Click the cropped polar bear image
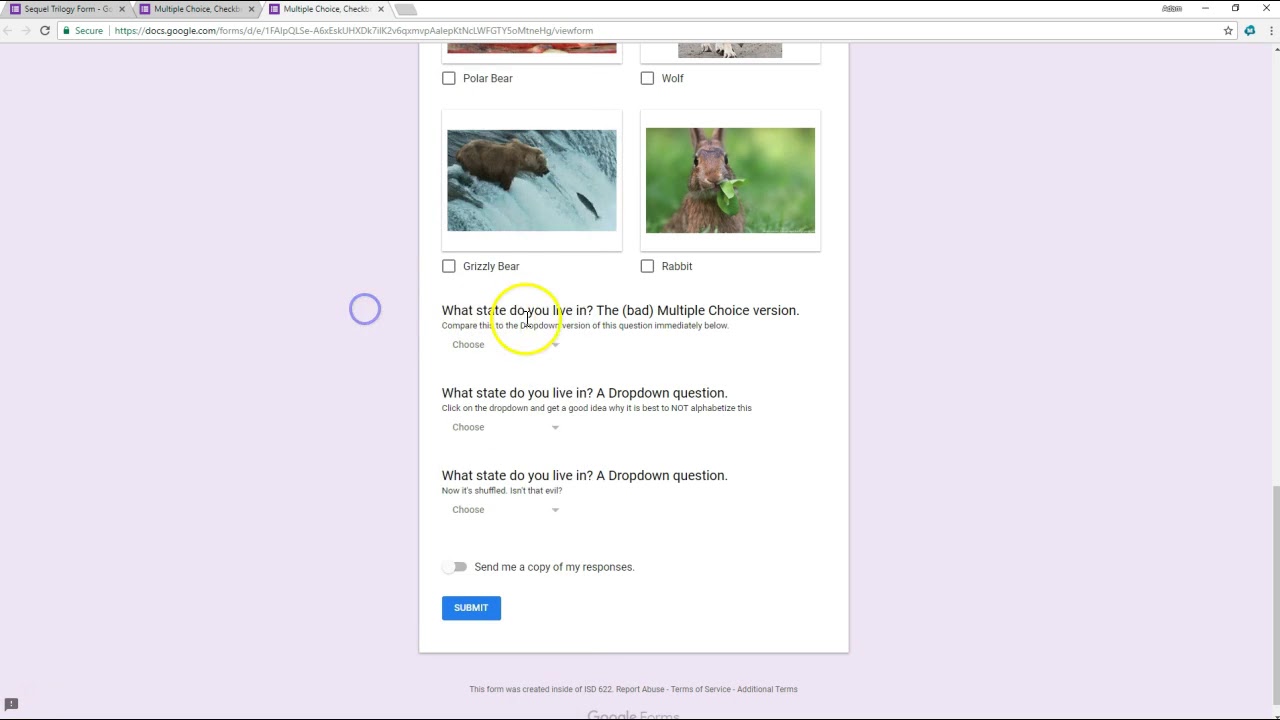1280x720 pixels. [x=532, y=48]
